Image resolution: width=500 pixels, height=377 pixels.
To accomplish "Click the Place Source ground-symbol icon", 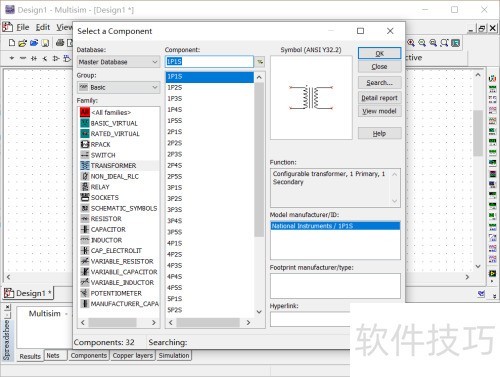I will tap(12, 58).
